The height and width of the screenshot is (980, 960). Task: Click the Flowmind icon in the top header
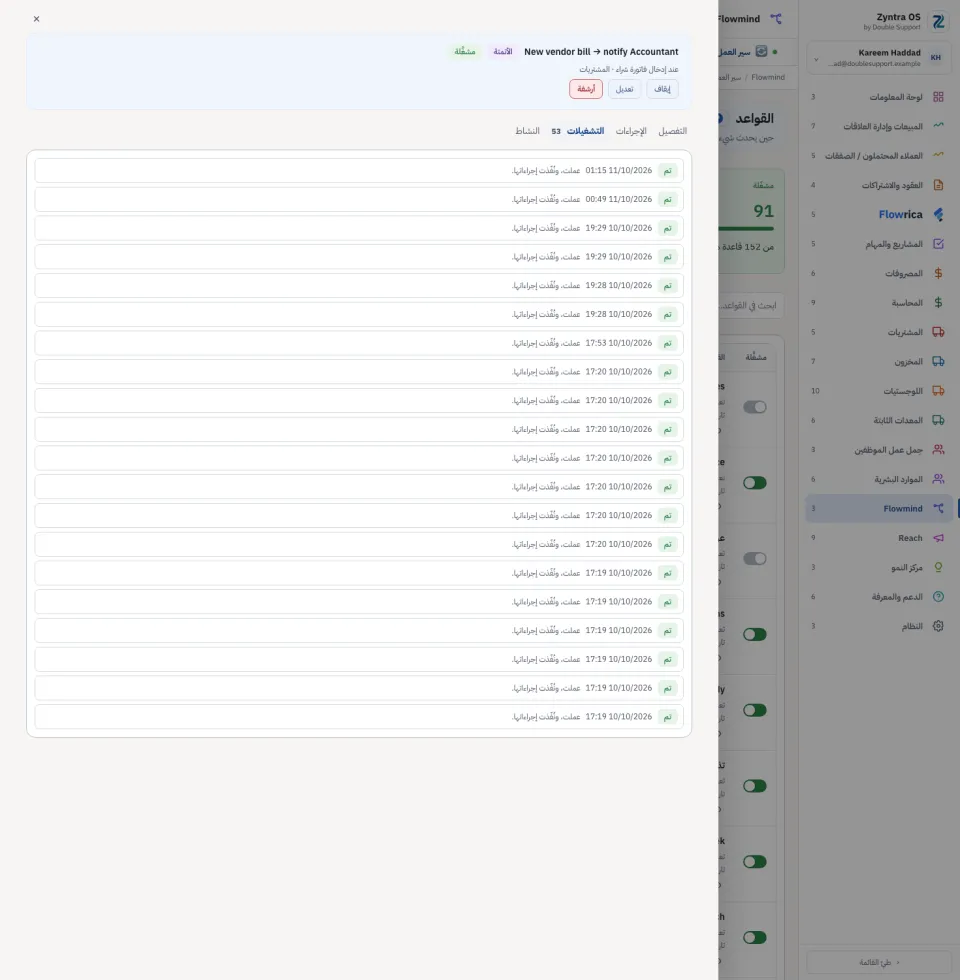[776, 19]
